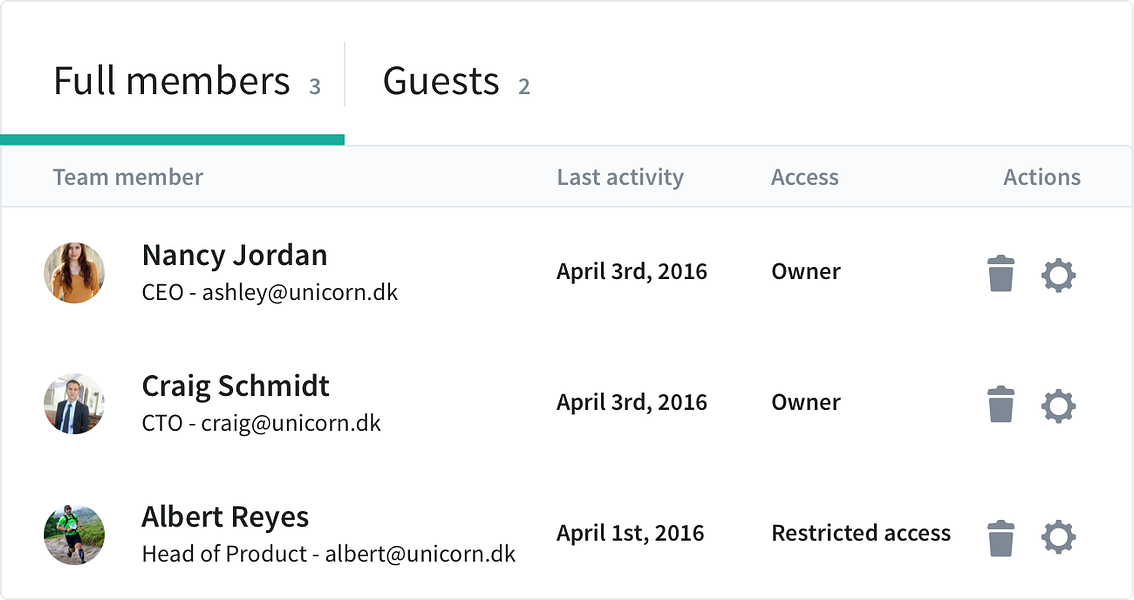Click the April 1st, 2016 date
Viewport: 1134px width, 600px height.
630,533
